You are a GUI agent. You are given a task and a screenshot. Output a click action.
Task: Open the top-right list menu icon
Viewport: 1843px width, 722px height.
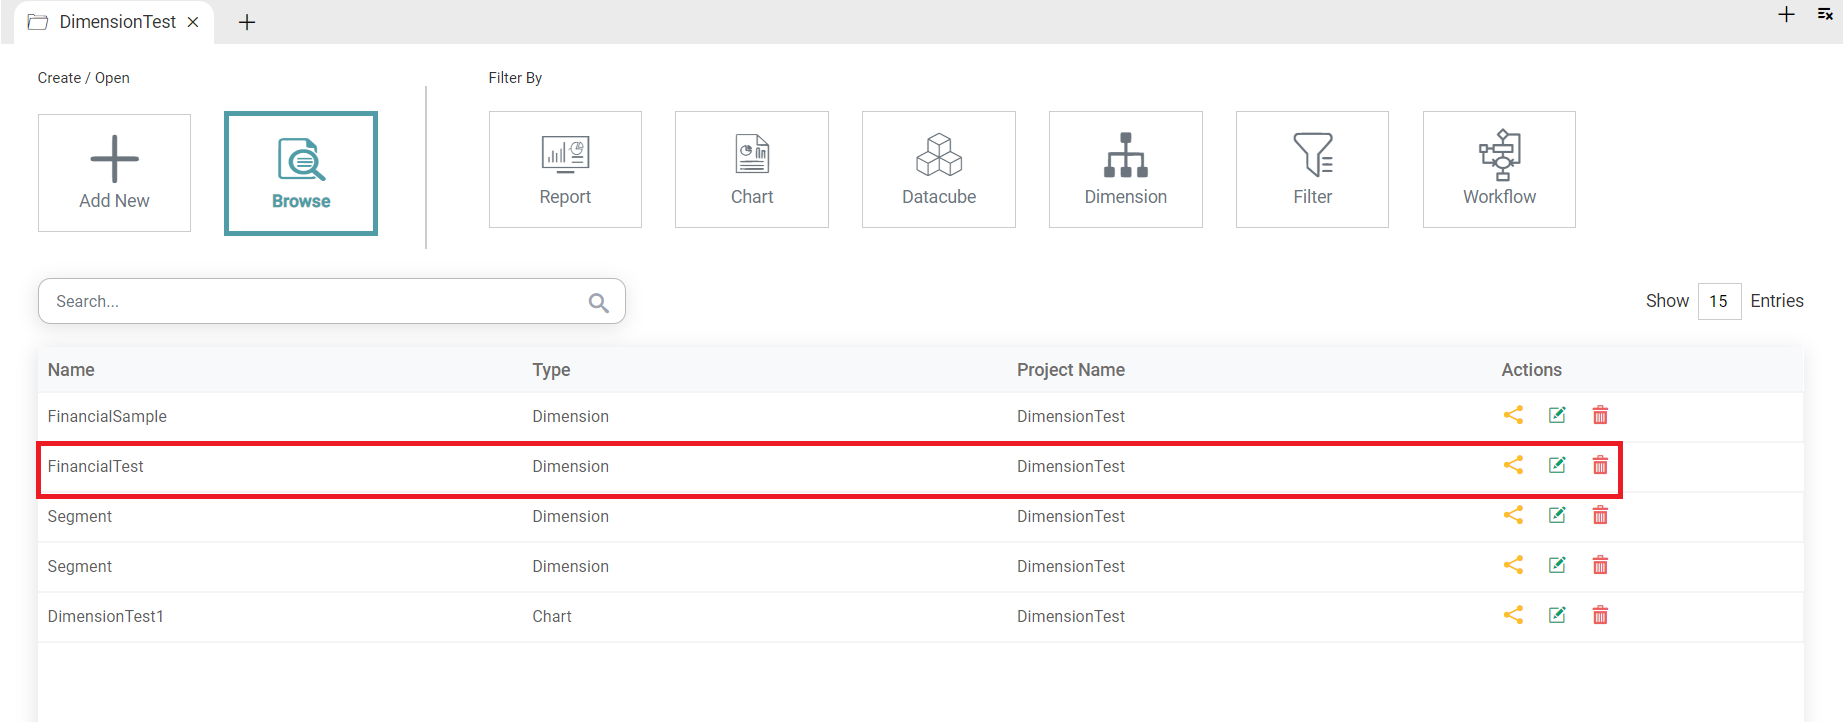[x=1825, y=14]
